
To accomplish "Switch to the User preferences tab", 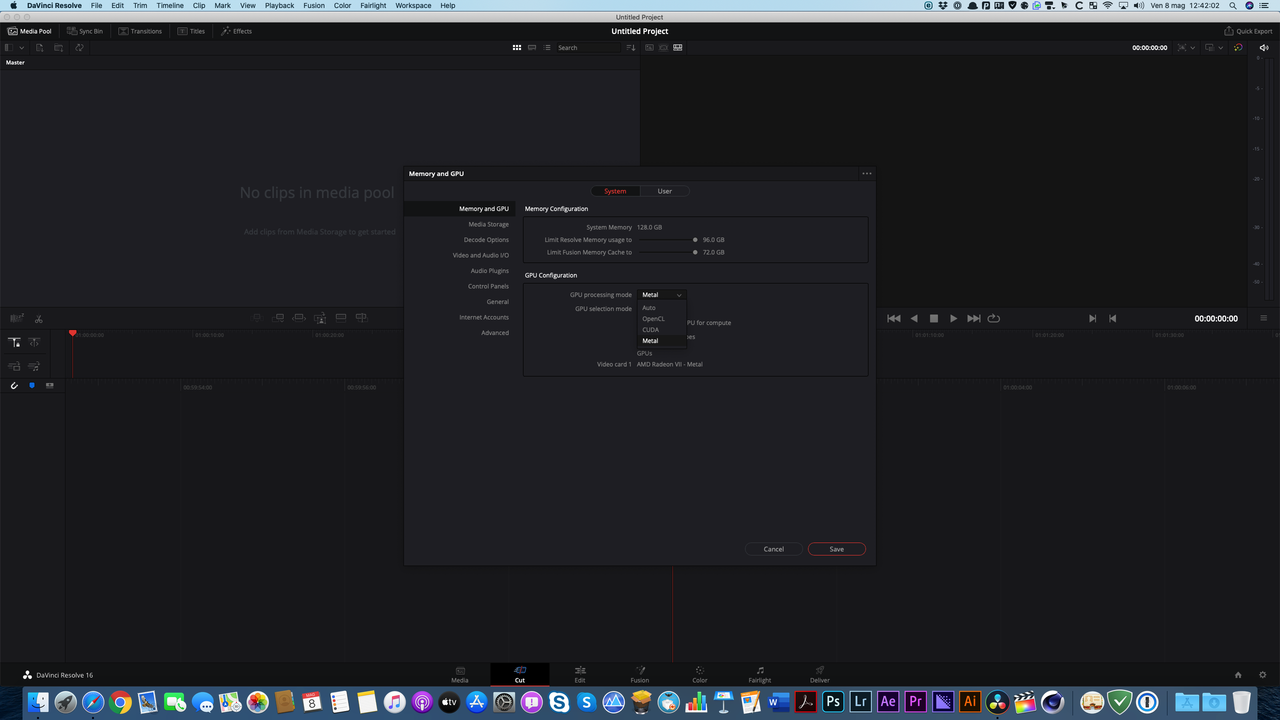I will click(x=664, y=191).
